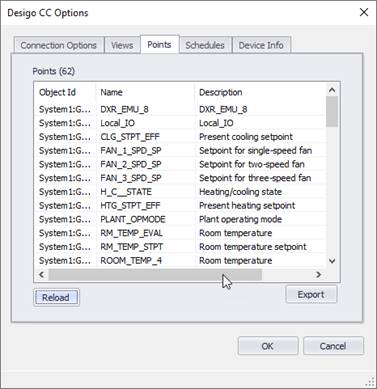Screen dimensions: 377x389
Task: Switch to the Device Info tab
Action: click(x=261, y=45)
